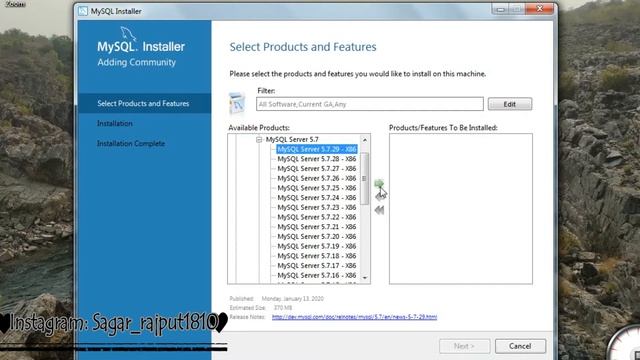Viewport: 640px width, 360px height.
Task: Click the Edit filter button
Action: [x=510, y=104]
